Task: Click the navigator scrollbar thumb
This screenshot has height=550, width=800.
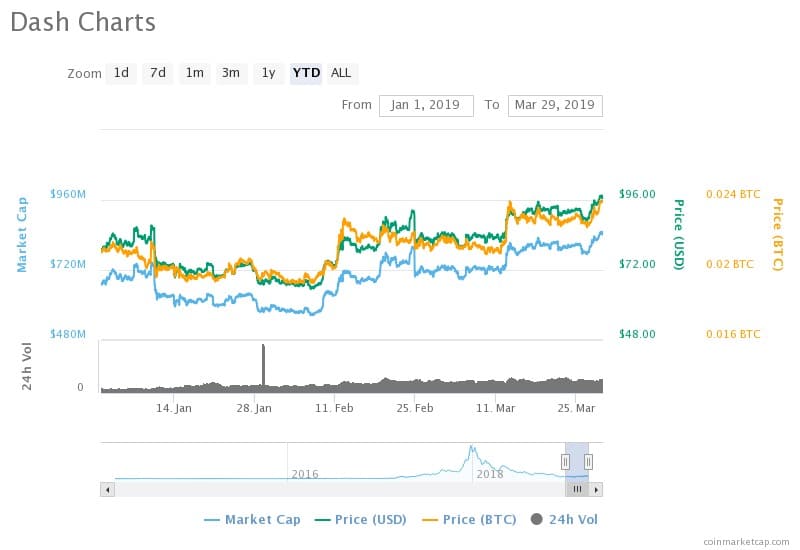Action: tap(577, 490)
